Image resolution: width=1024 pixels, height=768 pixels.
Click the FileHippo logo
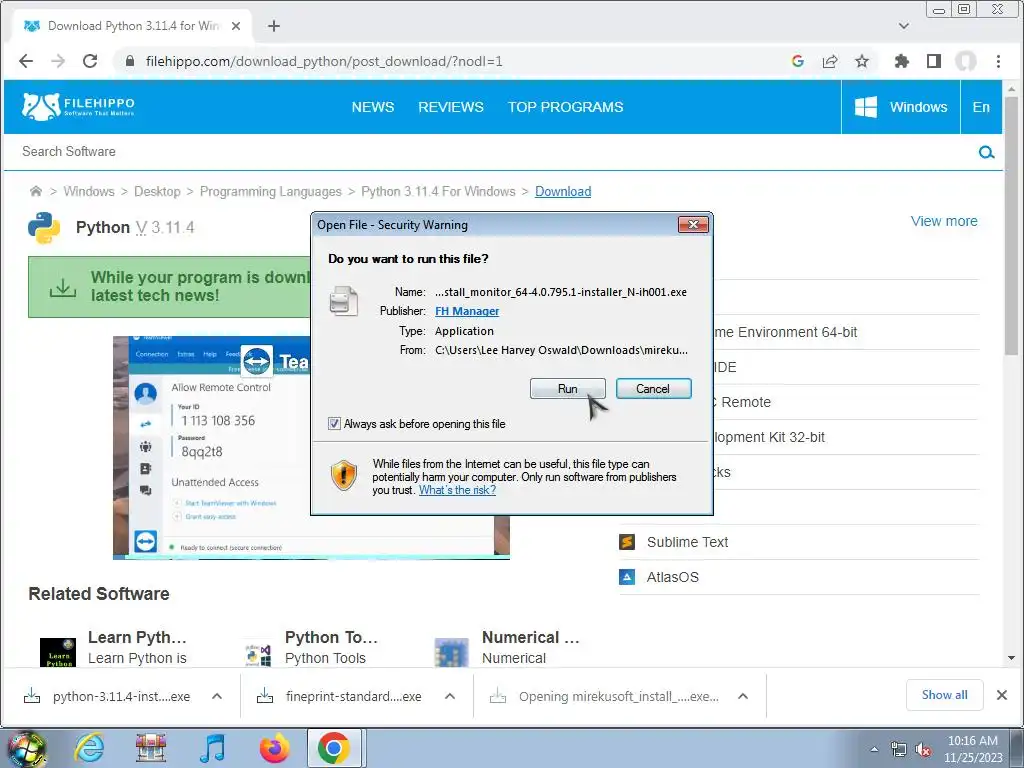coord(78,106)
